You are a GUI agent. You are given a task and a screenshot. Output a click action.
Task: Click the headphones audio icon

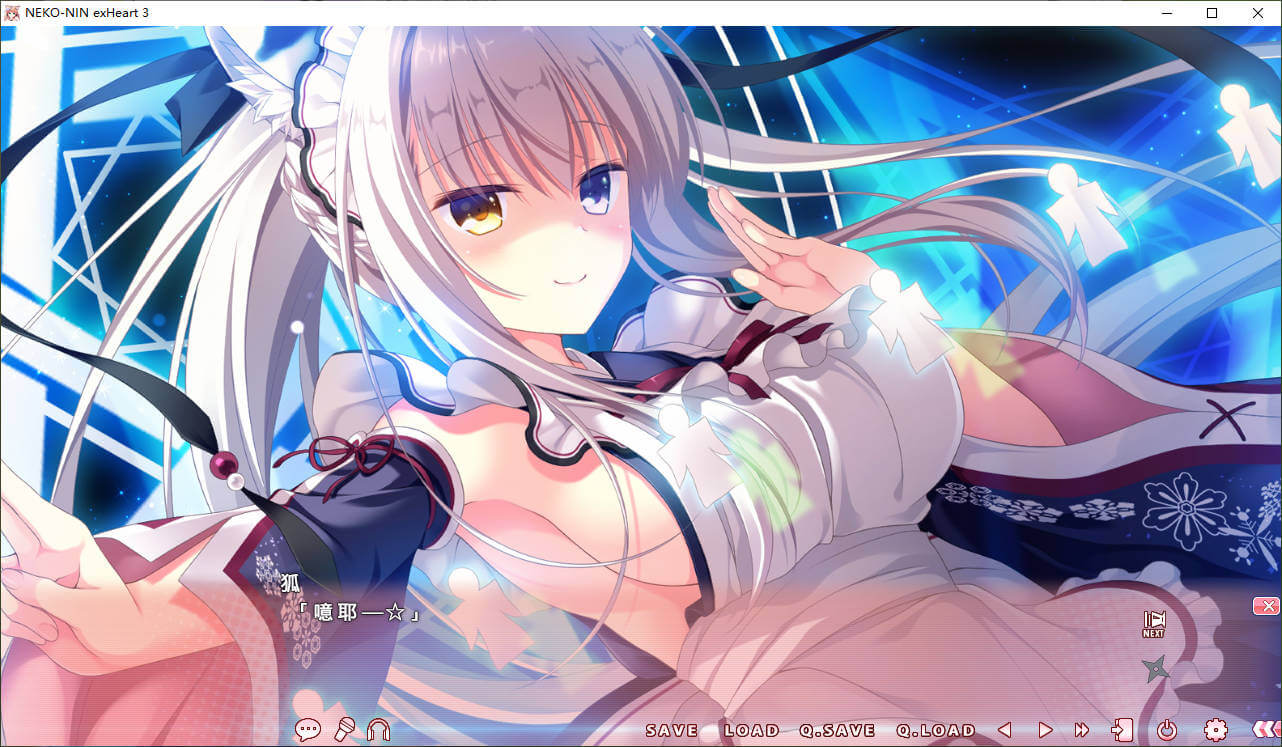tap(379, 730)
